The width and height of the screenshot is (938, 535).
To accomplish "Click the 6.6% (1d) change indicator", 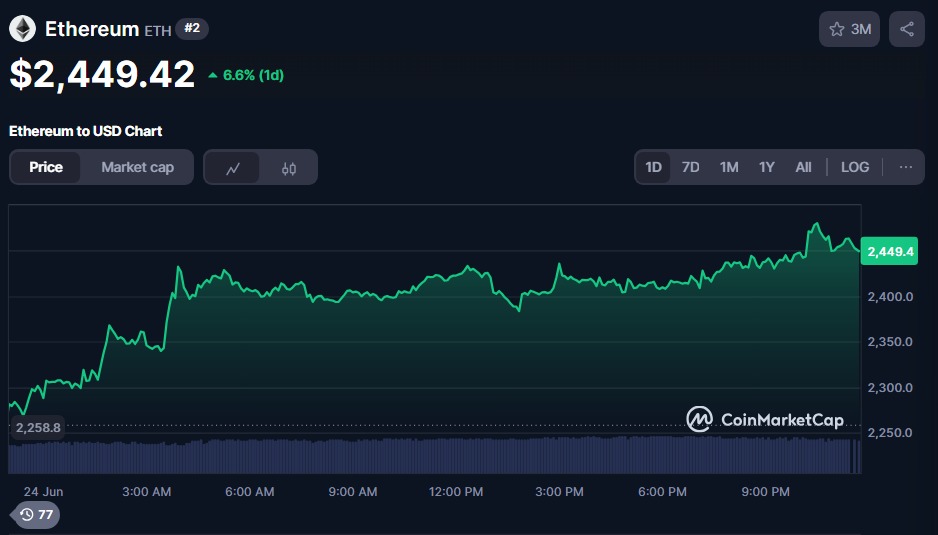I will pos(246,75).
